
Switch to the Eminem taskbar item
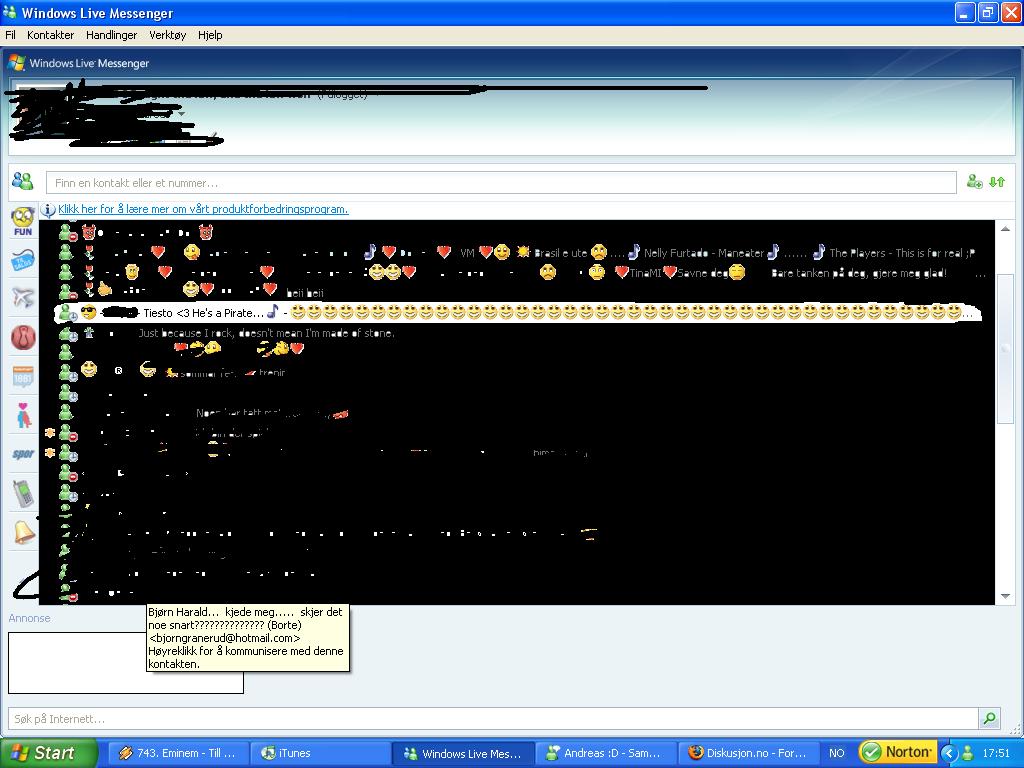177,753
